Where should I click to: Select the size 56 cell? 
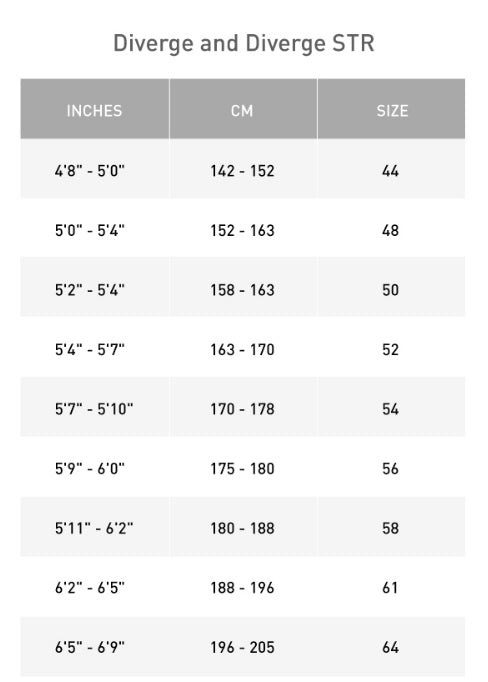click(391, 467)
